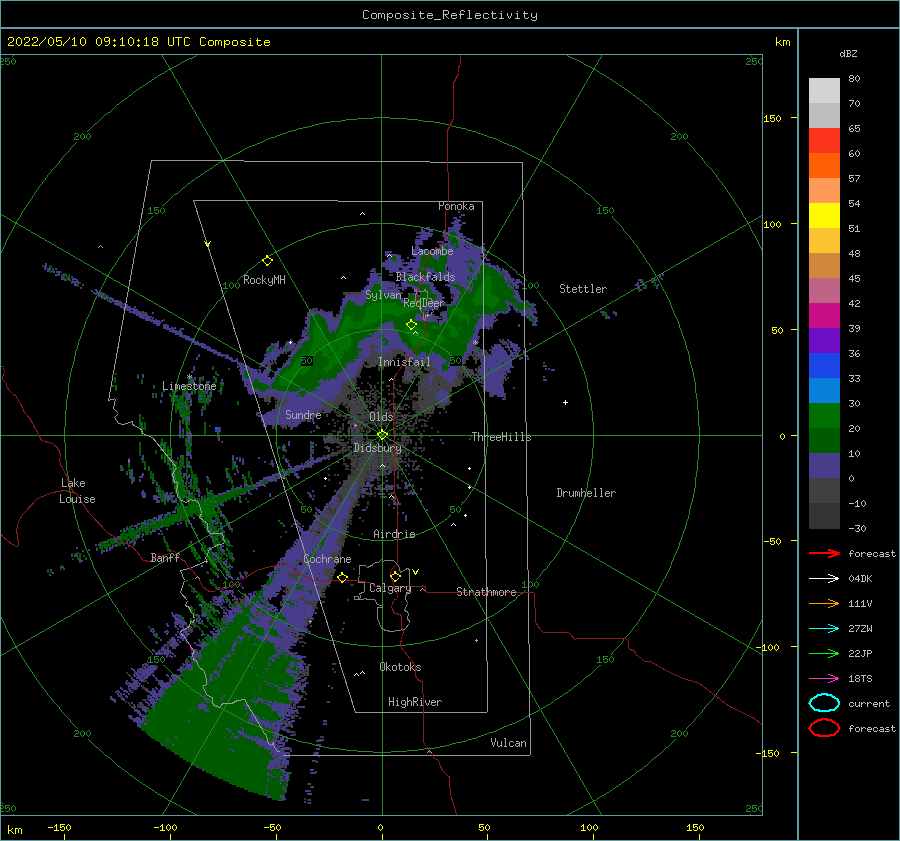Click the Okotoks label
The width and height of the screenshot is (900, 841).
click(x=400, y=667)
